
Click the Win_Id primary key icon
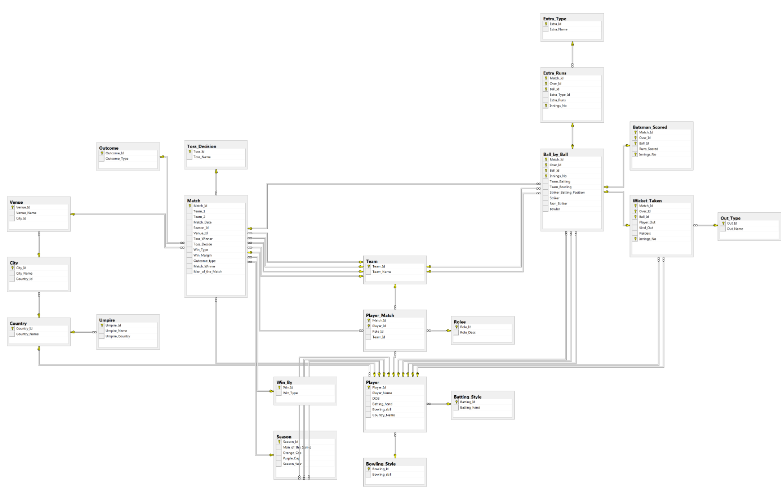279,388
